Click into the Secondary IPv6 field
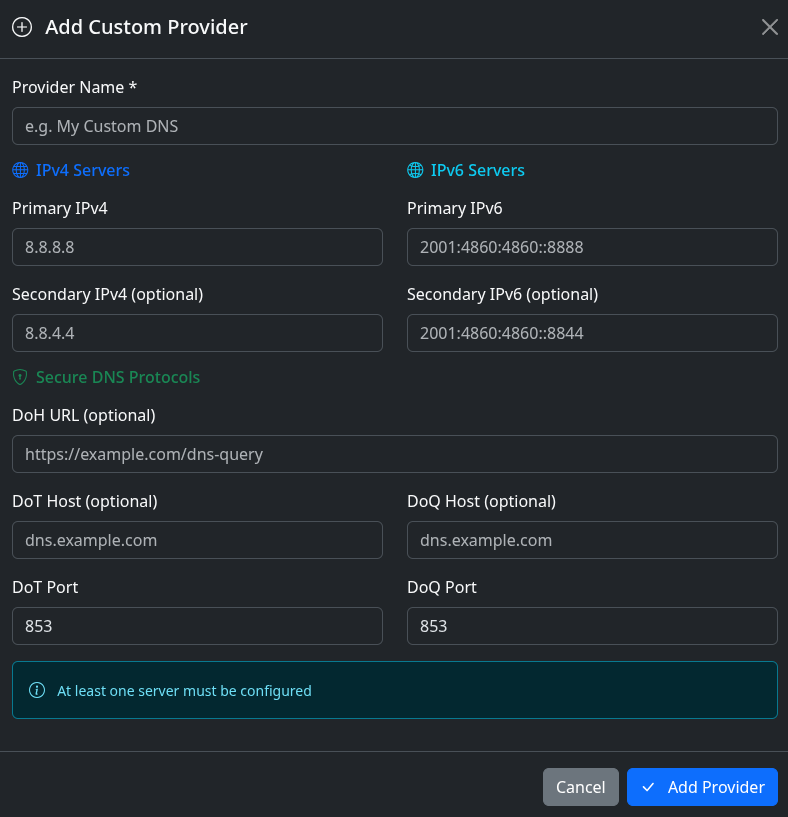The height and width of the screenshot is (817, 788). click(592, 333)
